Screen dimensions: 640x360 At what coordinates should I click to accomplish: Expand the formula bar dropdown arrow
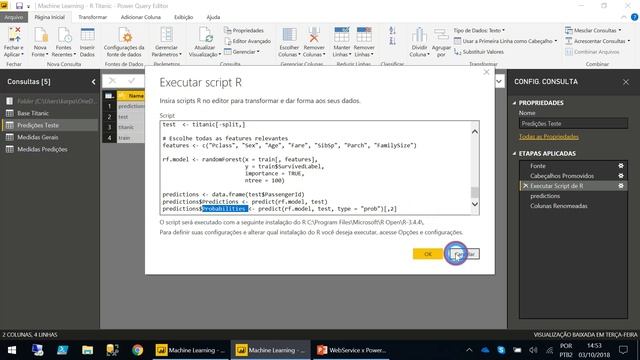[x=499, y=81]
